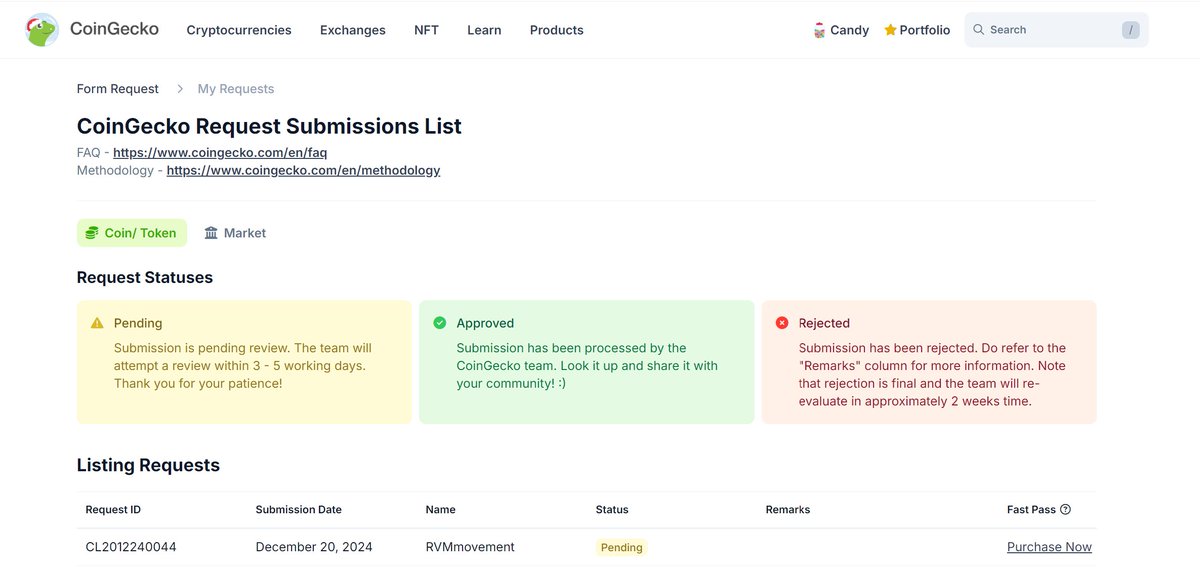Open the Exchanges menu
Viewport: 1200px width, 574px height.
[x=353, y=30]
